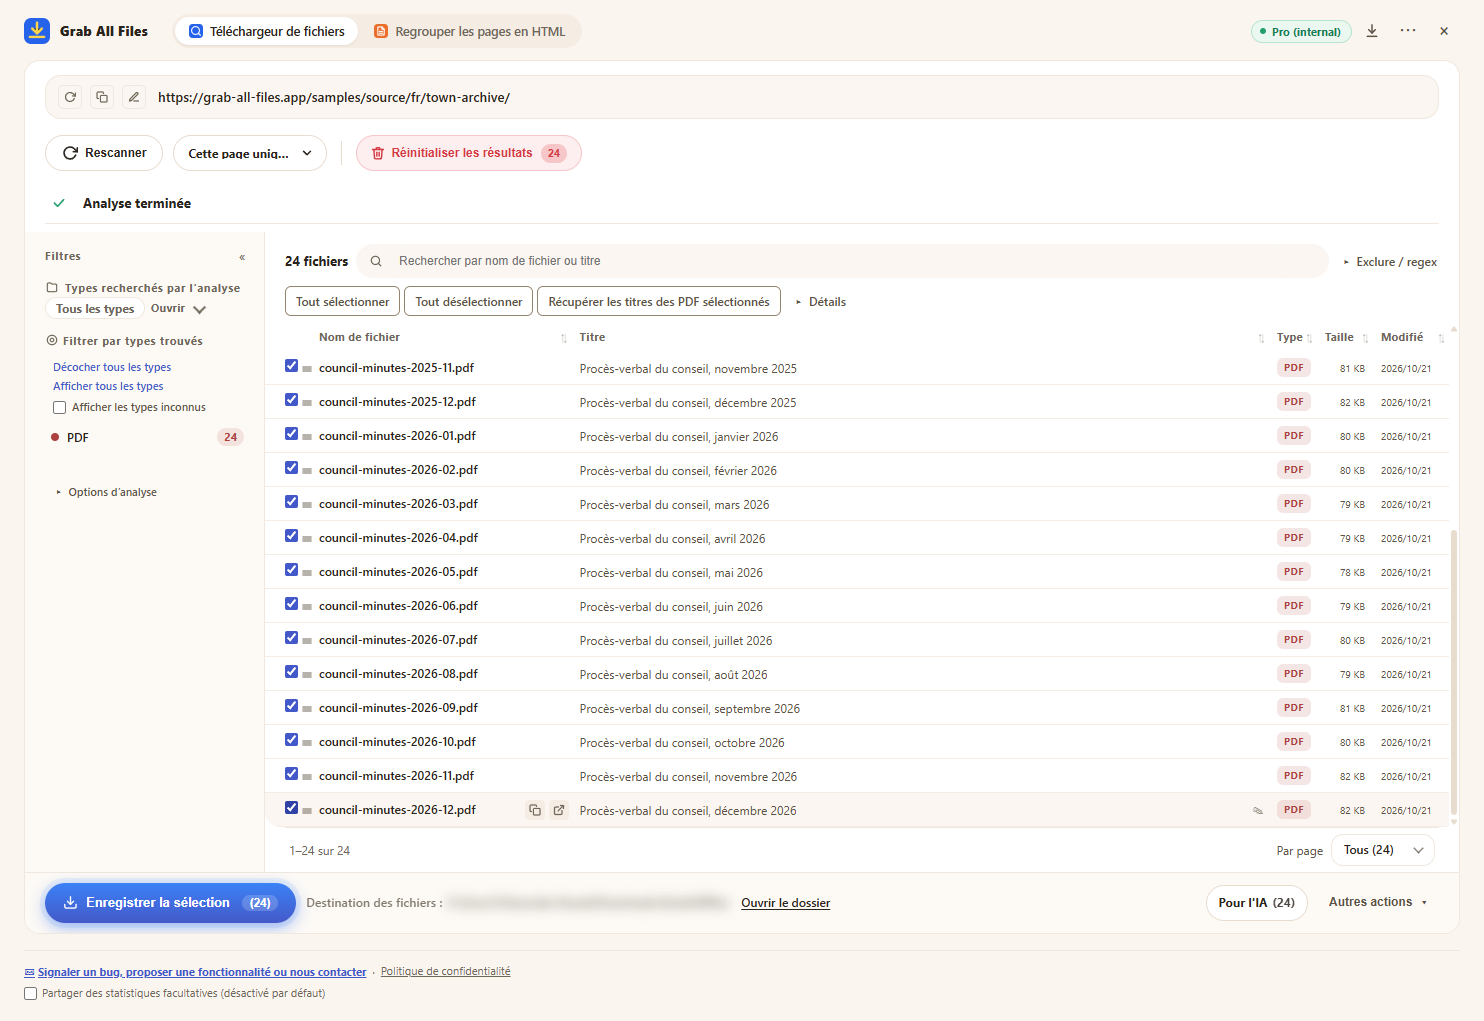Sort by the Titre column sort icon
Viewport: 1484px width, 1021px height.
(1261, 338)
